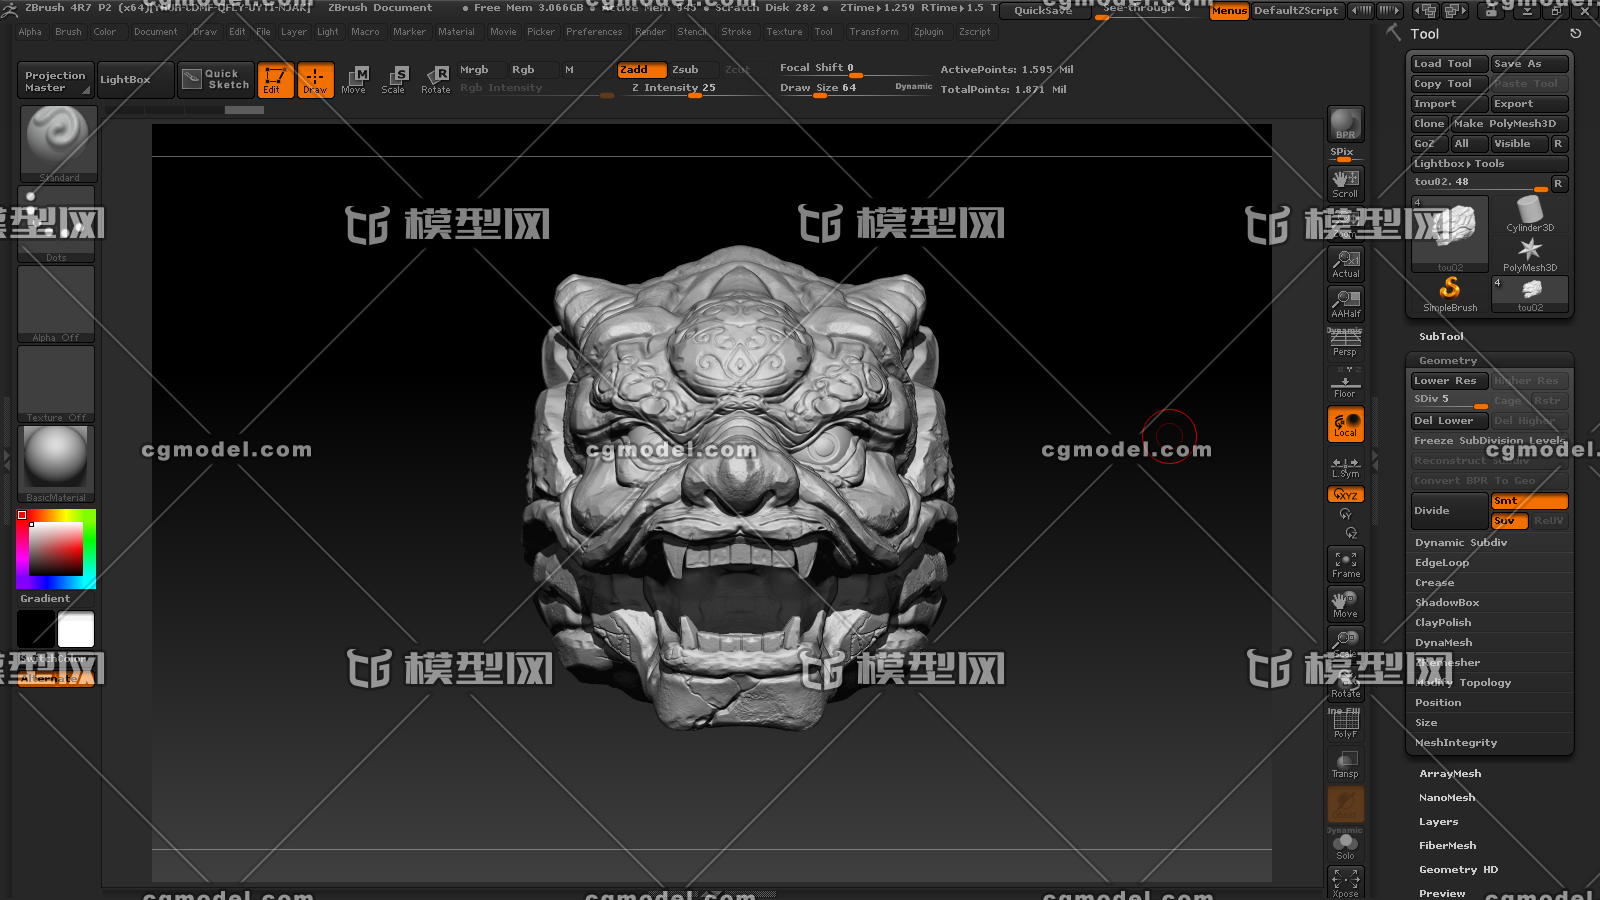Viewport: 1600px width, 900px height.
Task: Toggle the Smt option beside Divide
Action: (x=1529, y=501)
